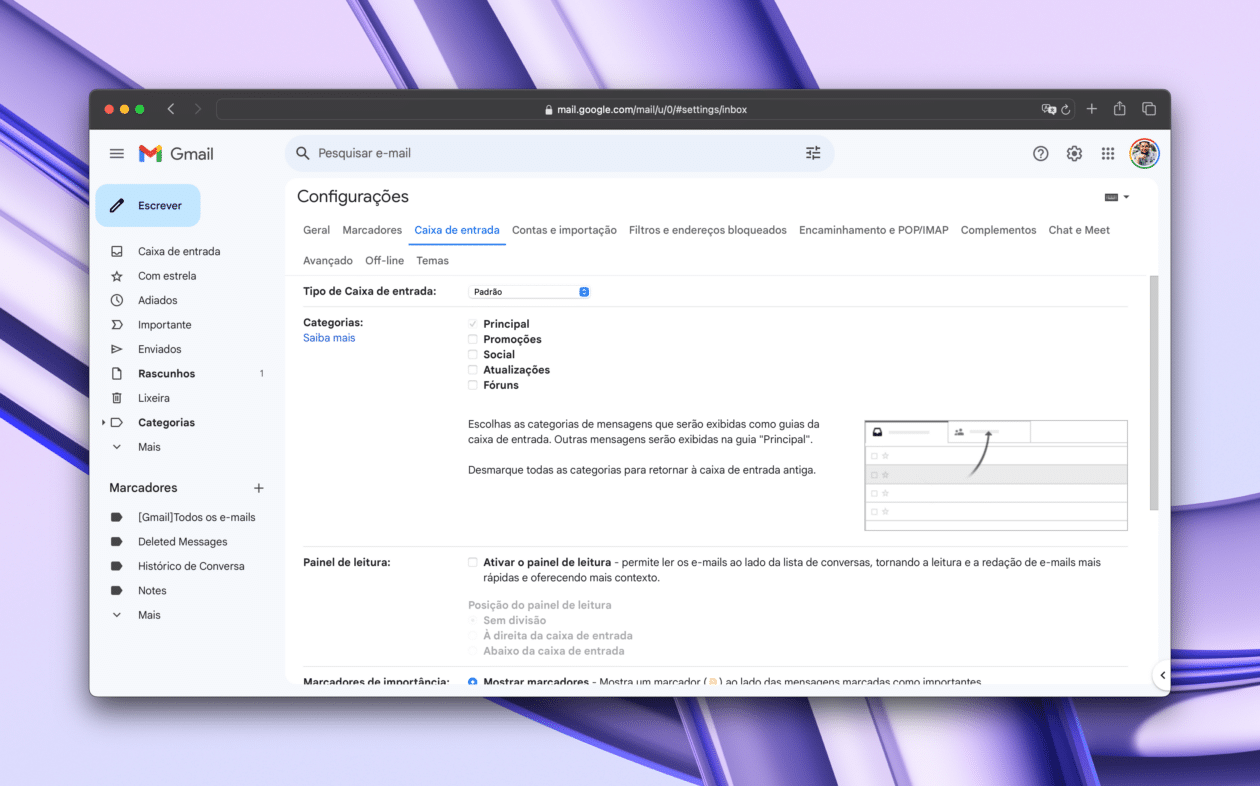The height and width of the screenshot is (786, 1260).
Task: Reload the page from the address bar
Action: tap(1066, 110)
